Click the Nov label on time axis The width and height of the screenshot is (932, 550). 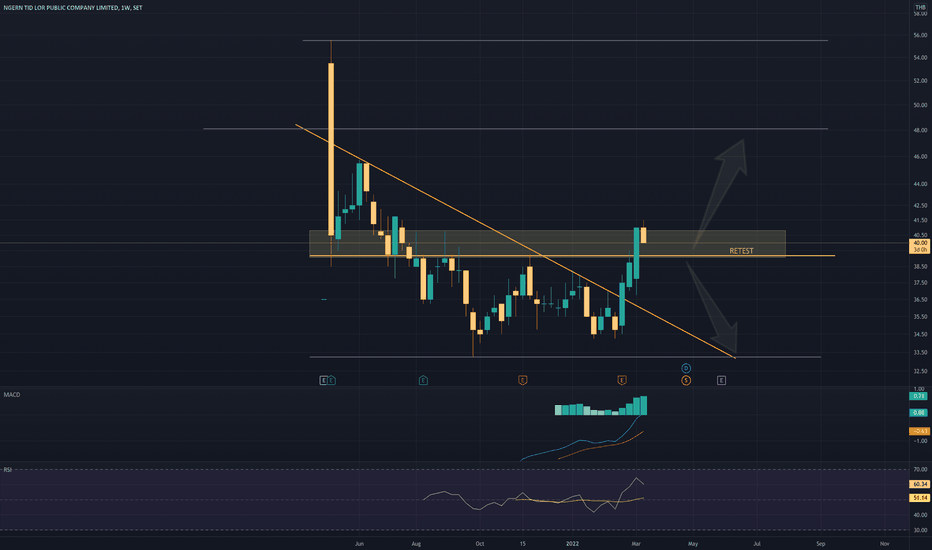(x=884, y=544)
